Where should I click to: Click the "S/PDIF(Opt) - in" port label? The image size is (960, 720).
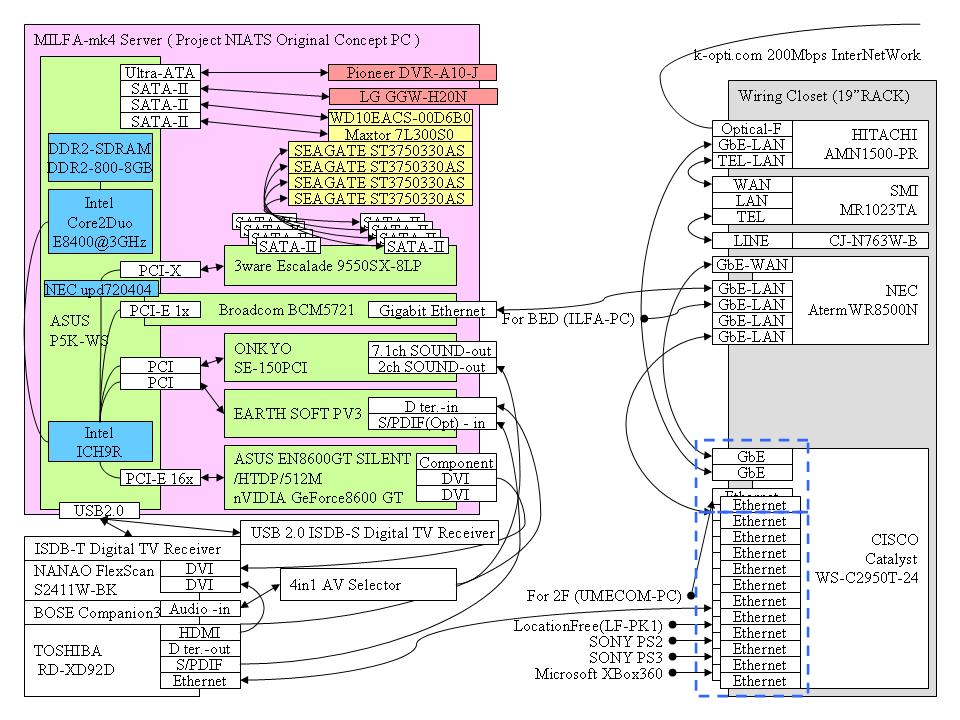432,422
